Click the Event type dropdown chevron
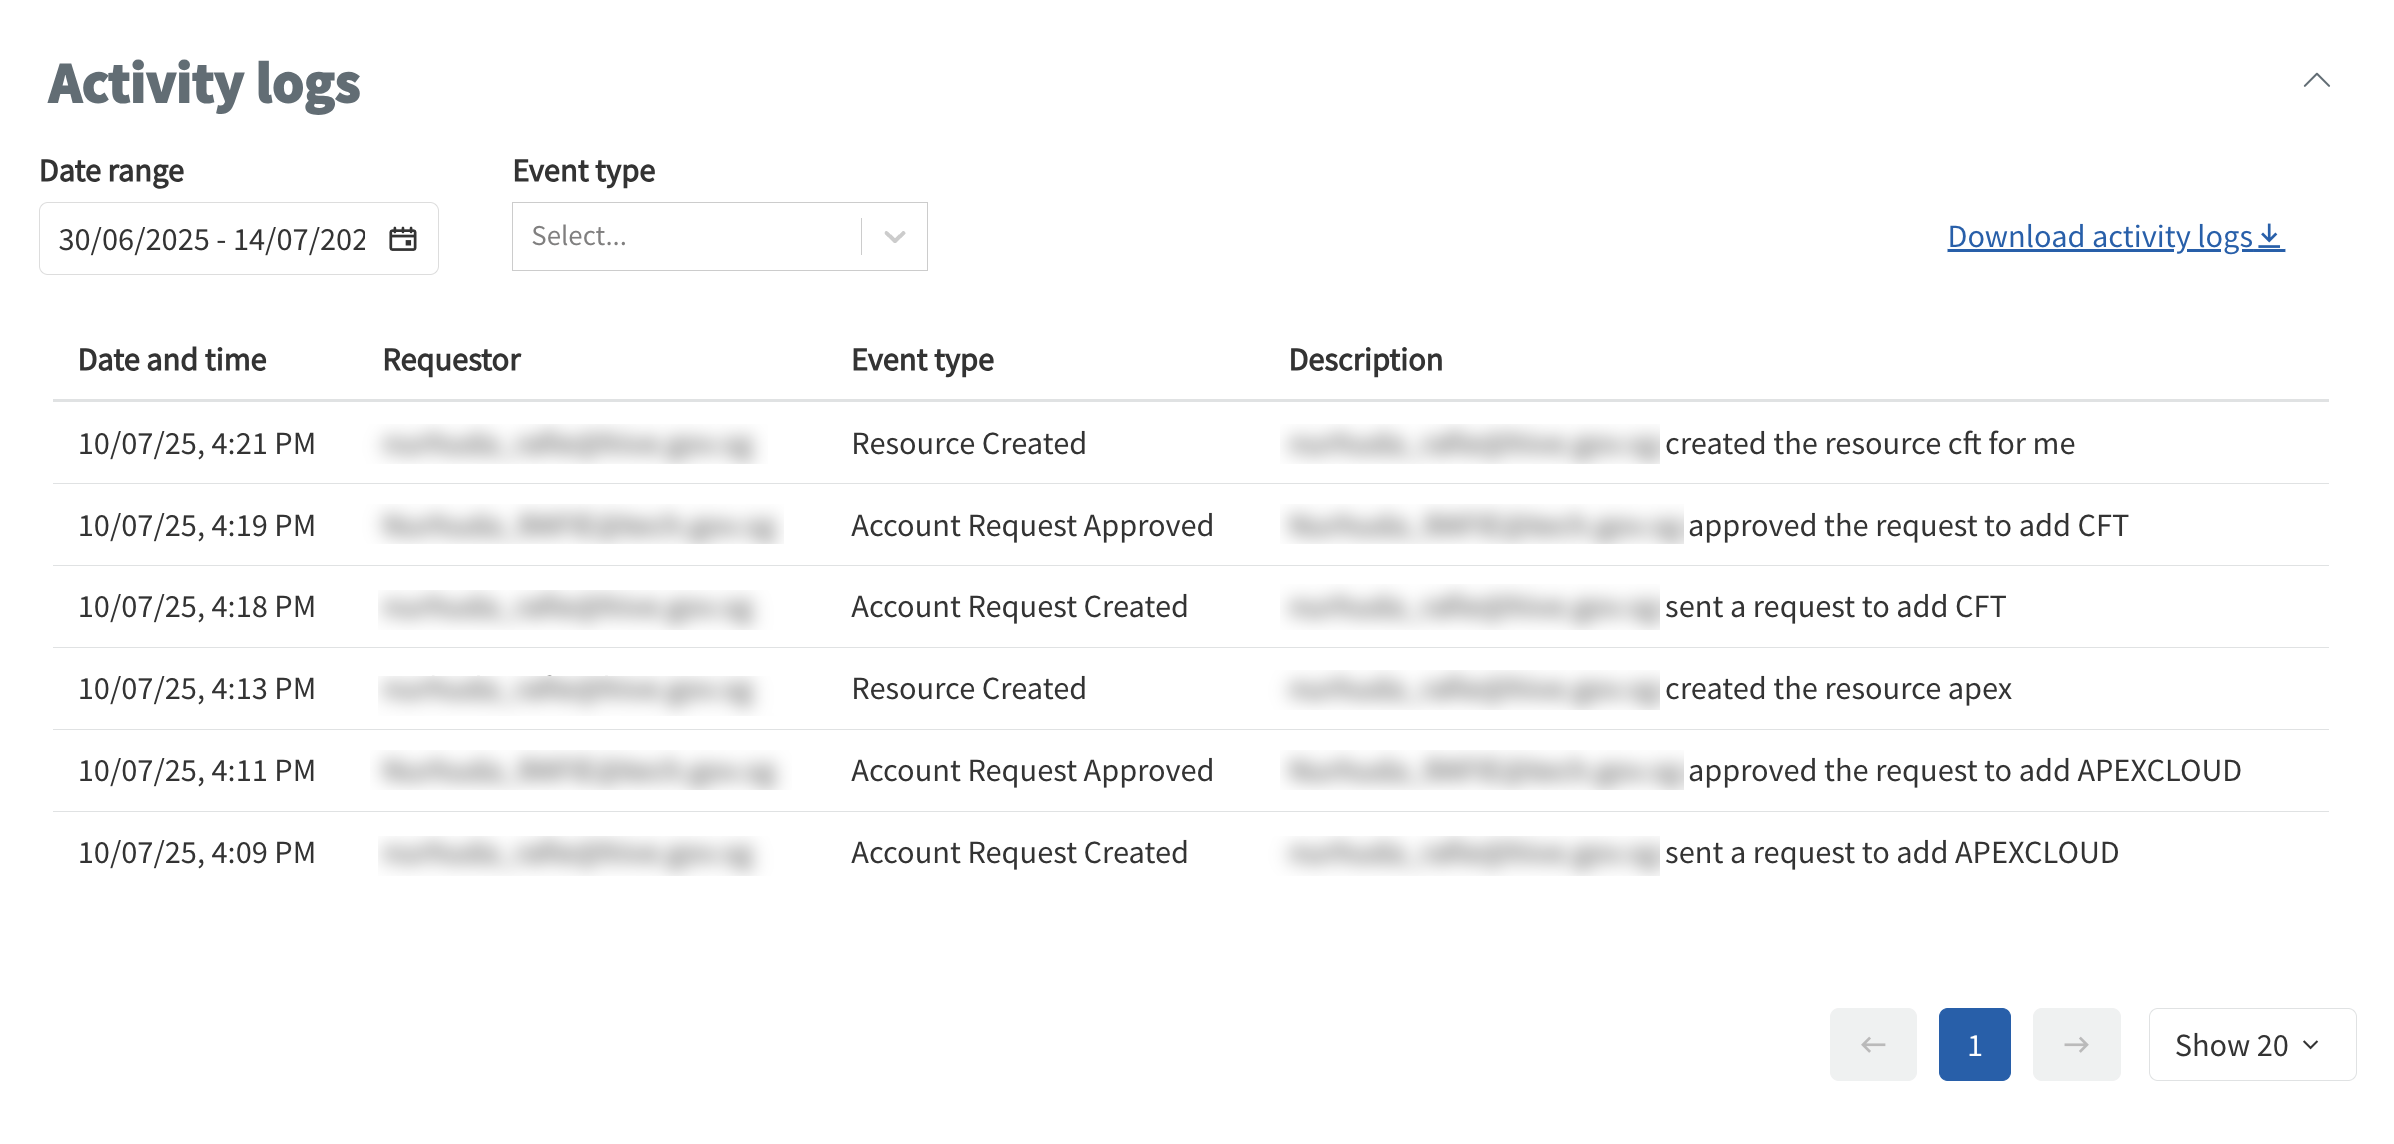2394x1144 pixels. [893, 236]
